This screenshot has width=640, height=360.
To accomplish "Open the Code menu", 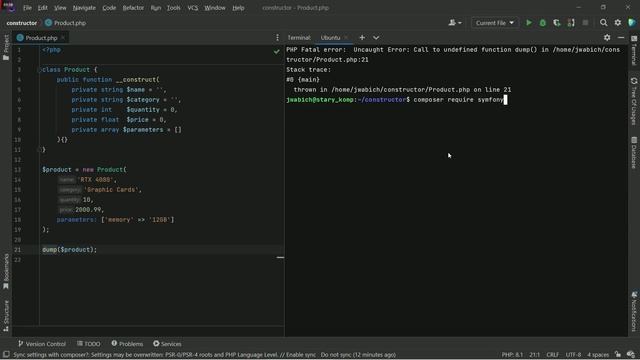I will 109,8.
